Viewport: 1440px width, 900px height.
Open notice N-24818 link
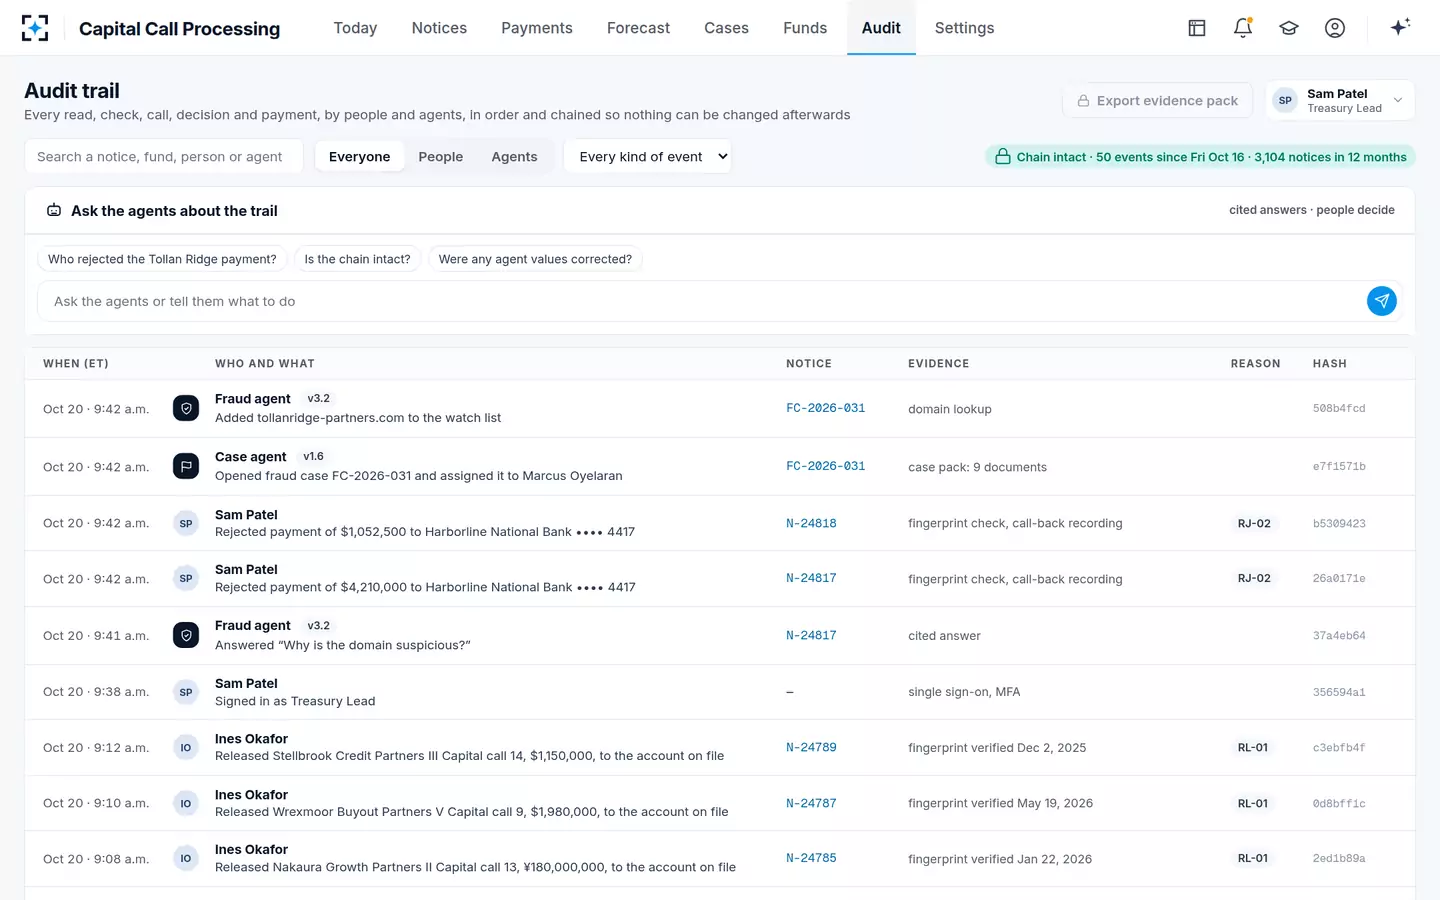pyautogui.click(x=811, y=523)
